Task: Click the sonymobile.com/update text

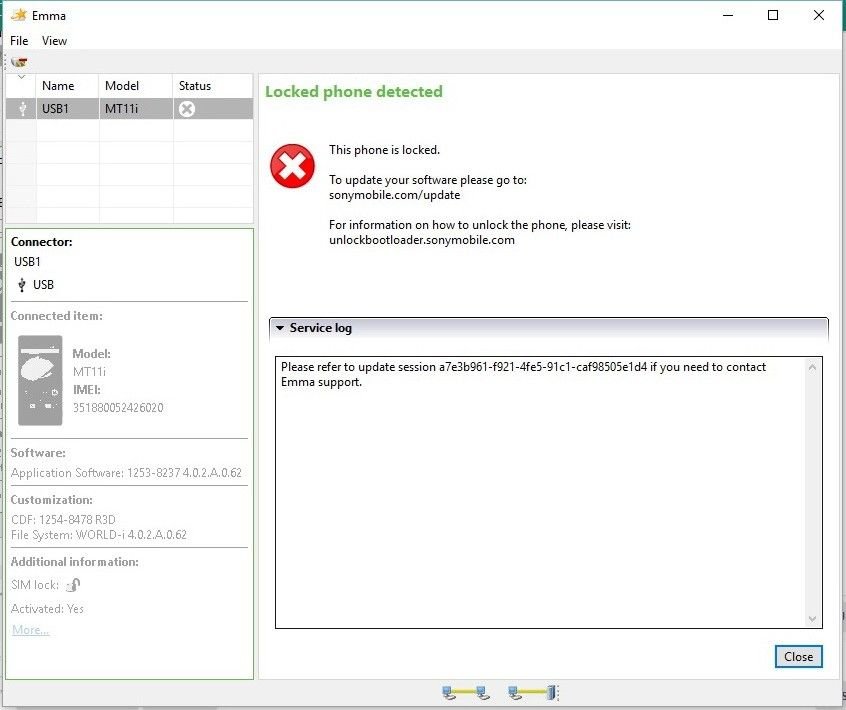Action: (394, 195)
